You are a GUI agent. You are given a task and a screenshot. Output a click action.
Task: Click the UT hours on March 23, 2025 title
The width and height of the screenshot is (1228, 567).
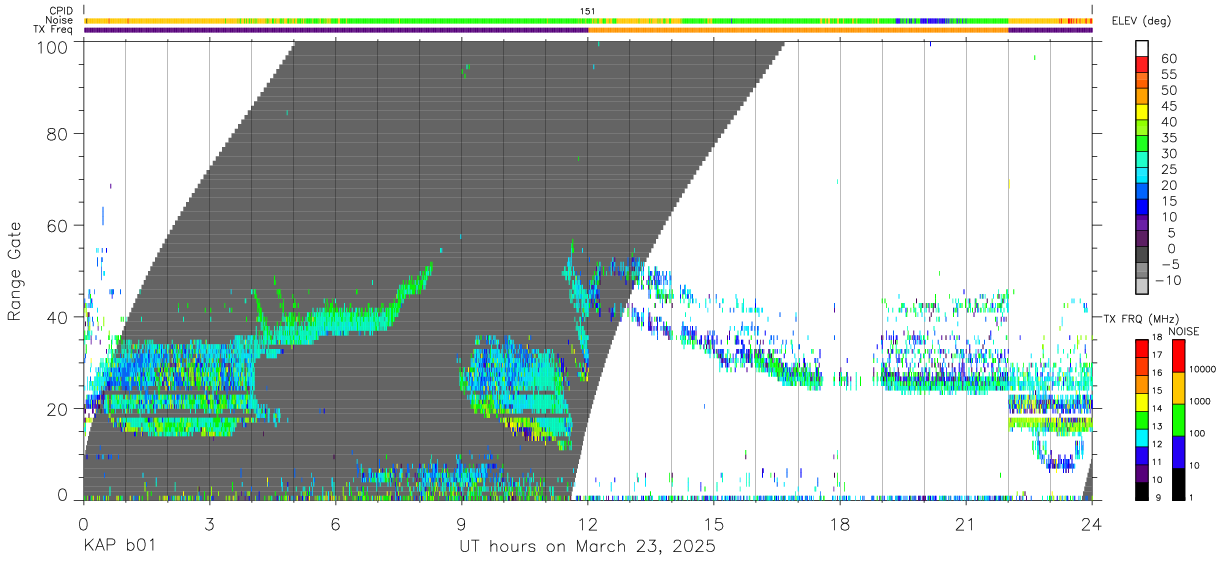tap(587, 548)
